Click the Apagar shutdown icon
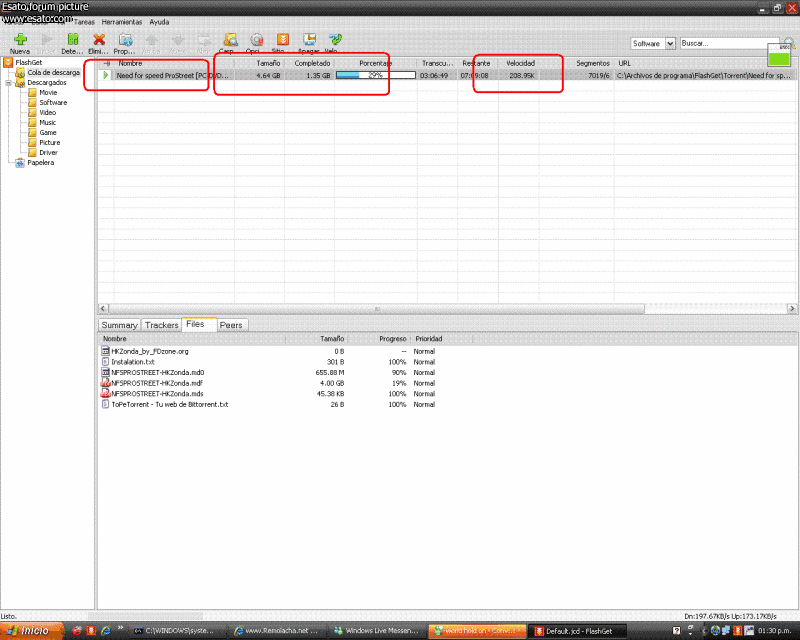Image resolution: width=800 pixels, height=640 pixels. [x=309, y=43]
